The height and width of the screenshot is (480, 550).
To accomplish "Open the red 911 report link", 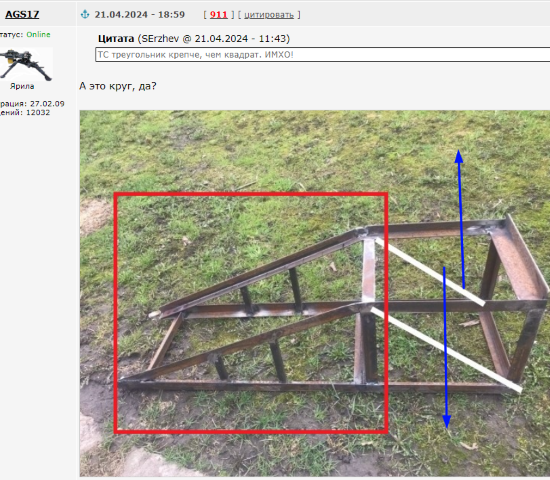I will pos(219,15).
